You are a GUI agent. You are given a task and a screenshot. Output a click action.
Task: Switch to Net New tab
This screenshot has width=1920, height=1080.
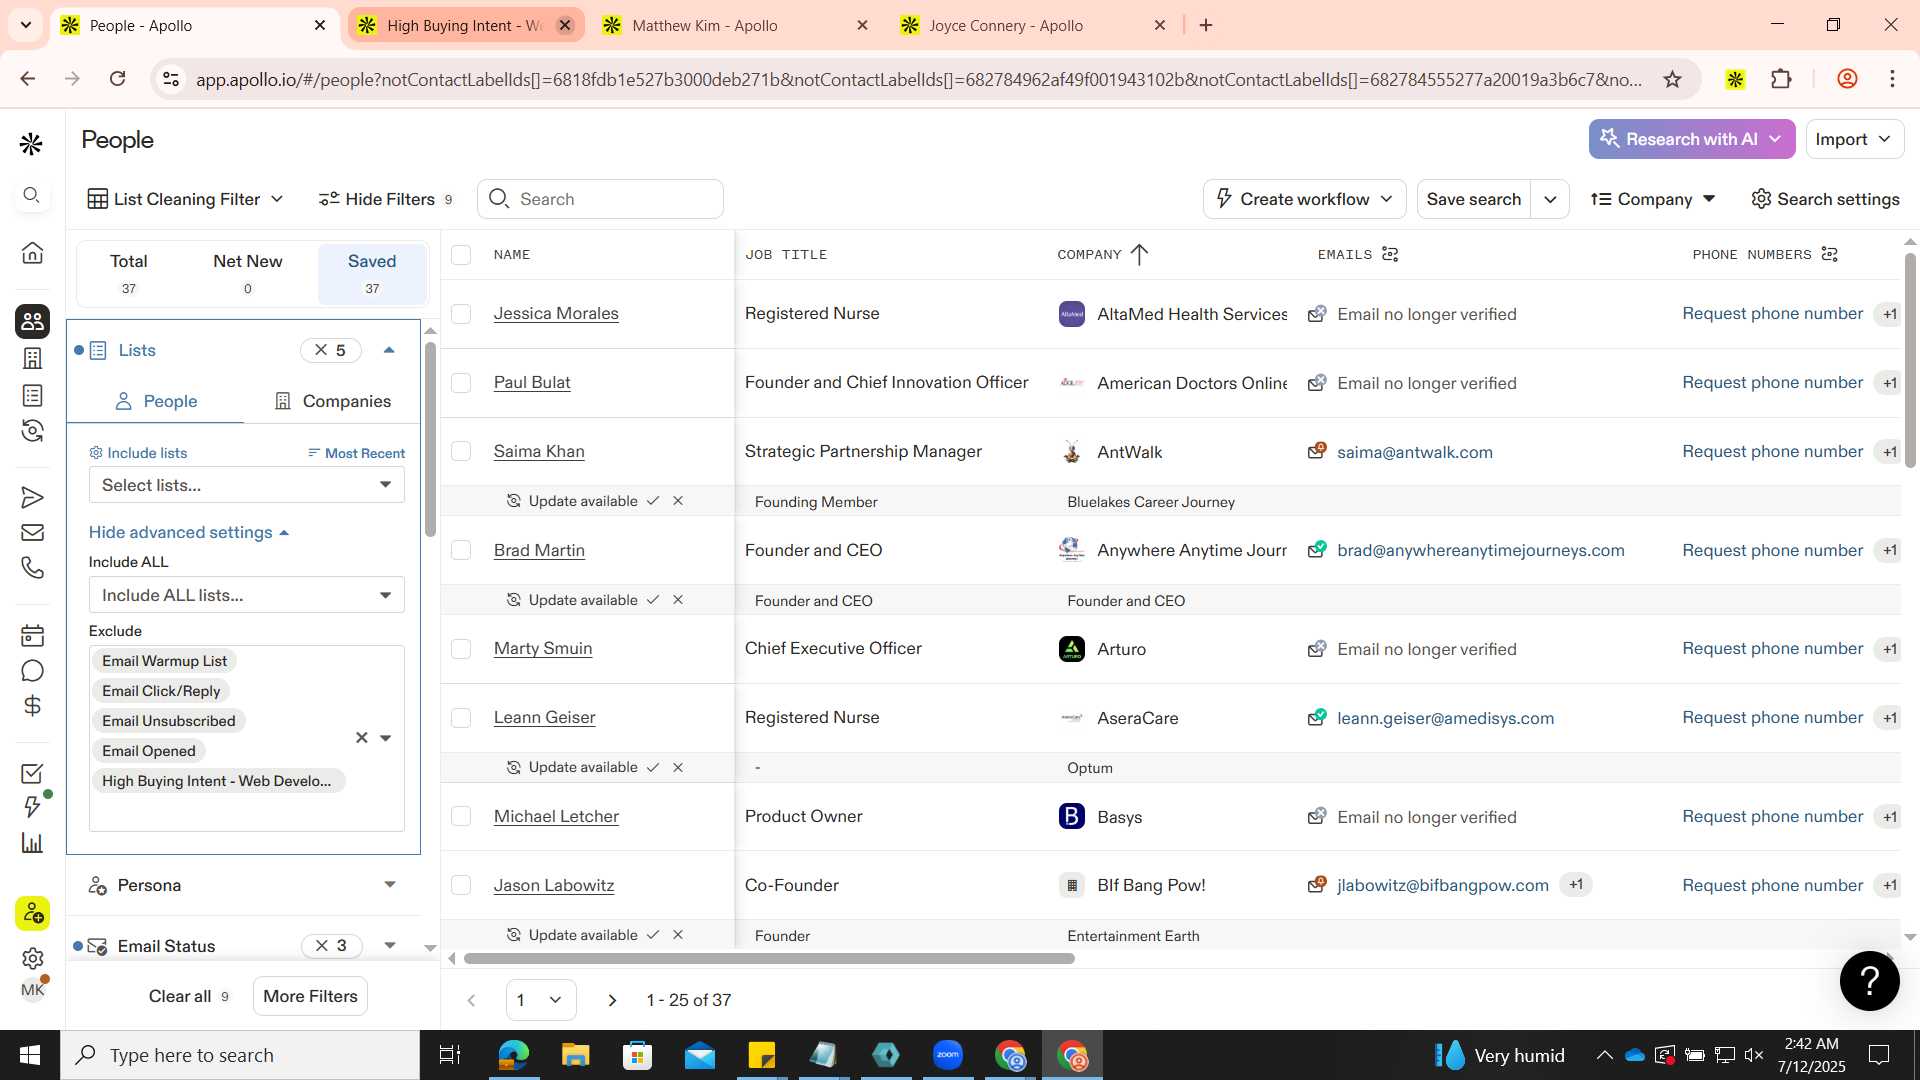248,273
